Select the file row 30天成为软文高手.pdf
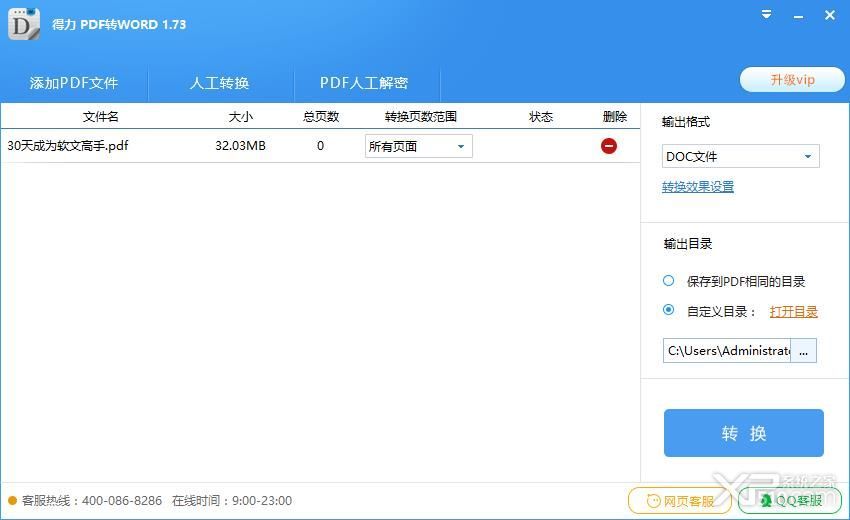This screenshot has width=850, height=520. [320, 146]
